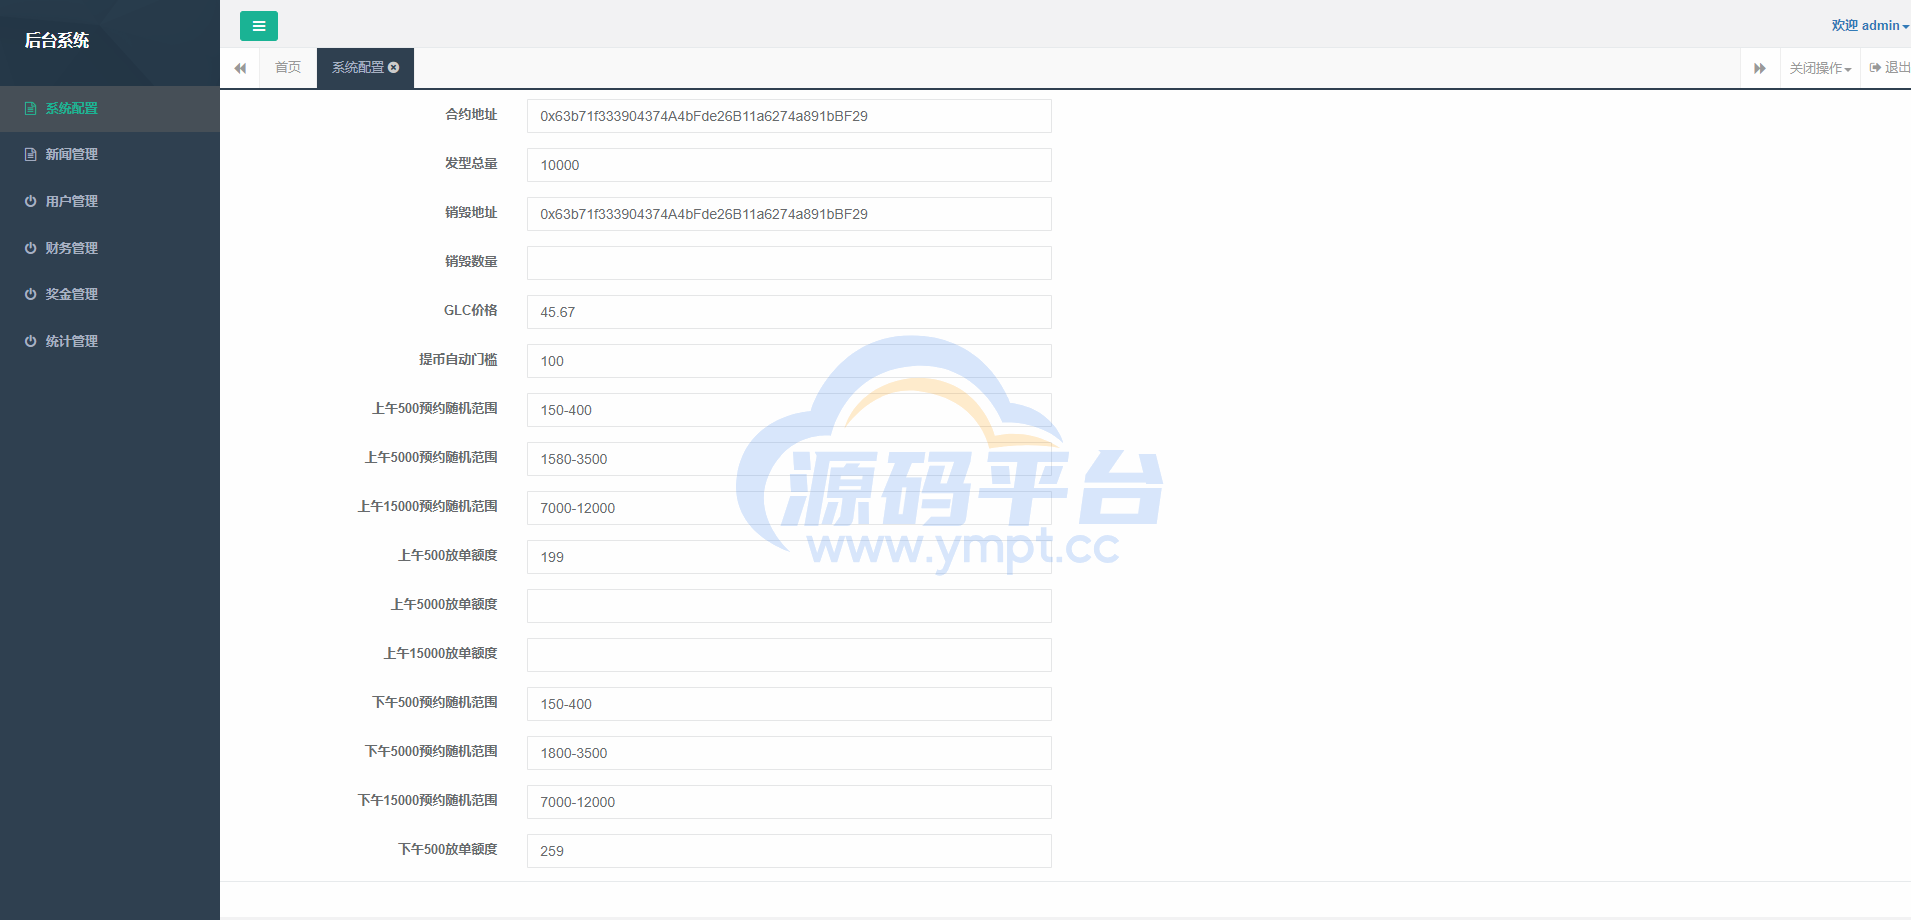
Task: Click the tab scroll-left double arrow
Action: tap(240, 68)
